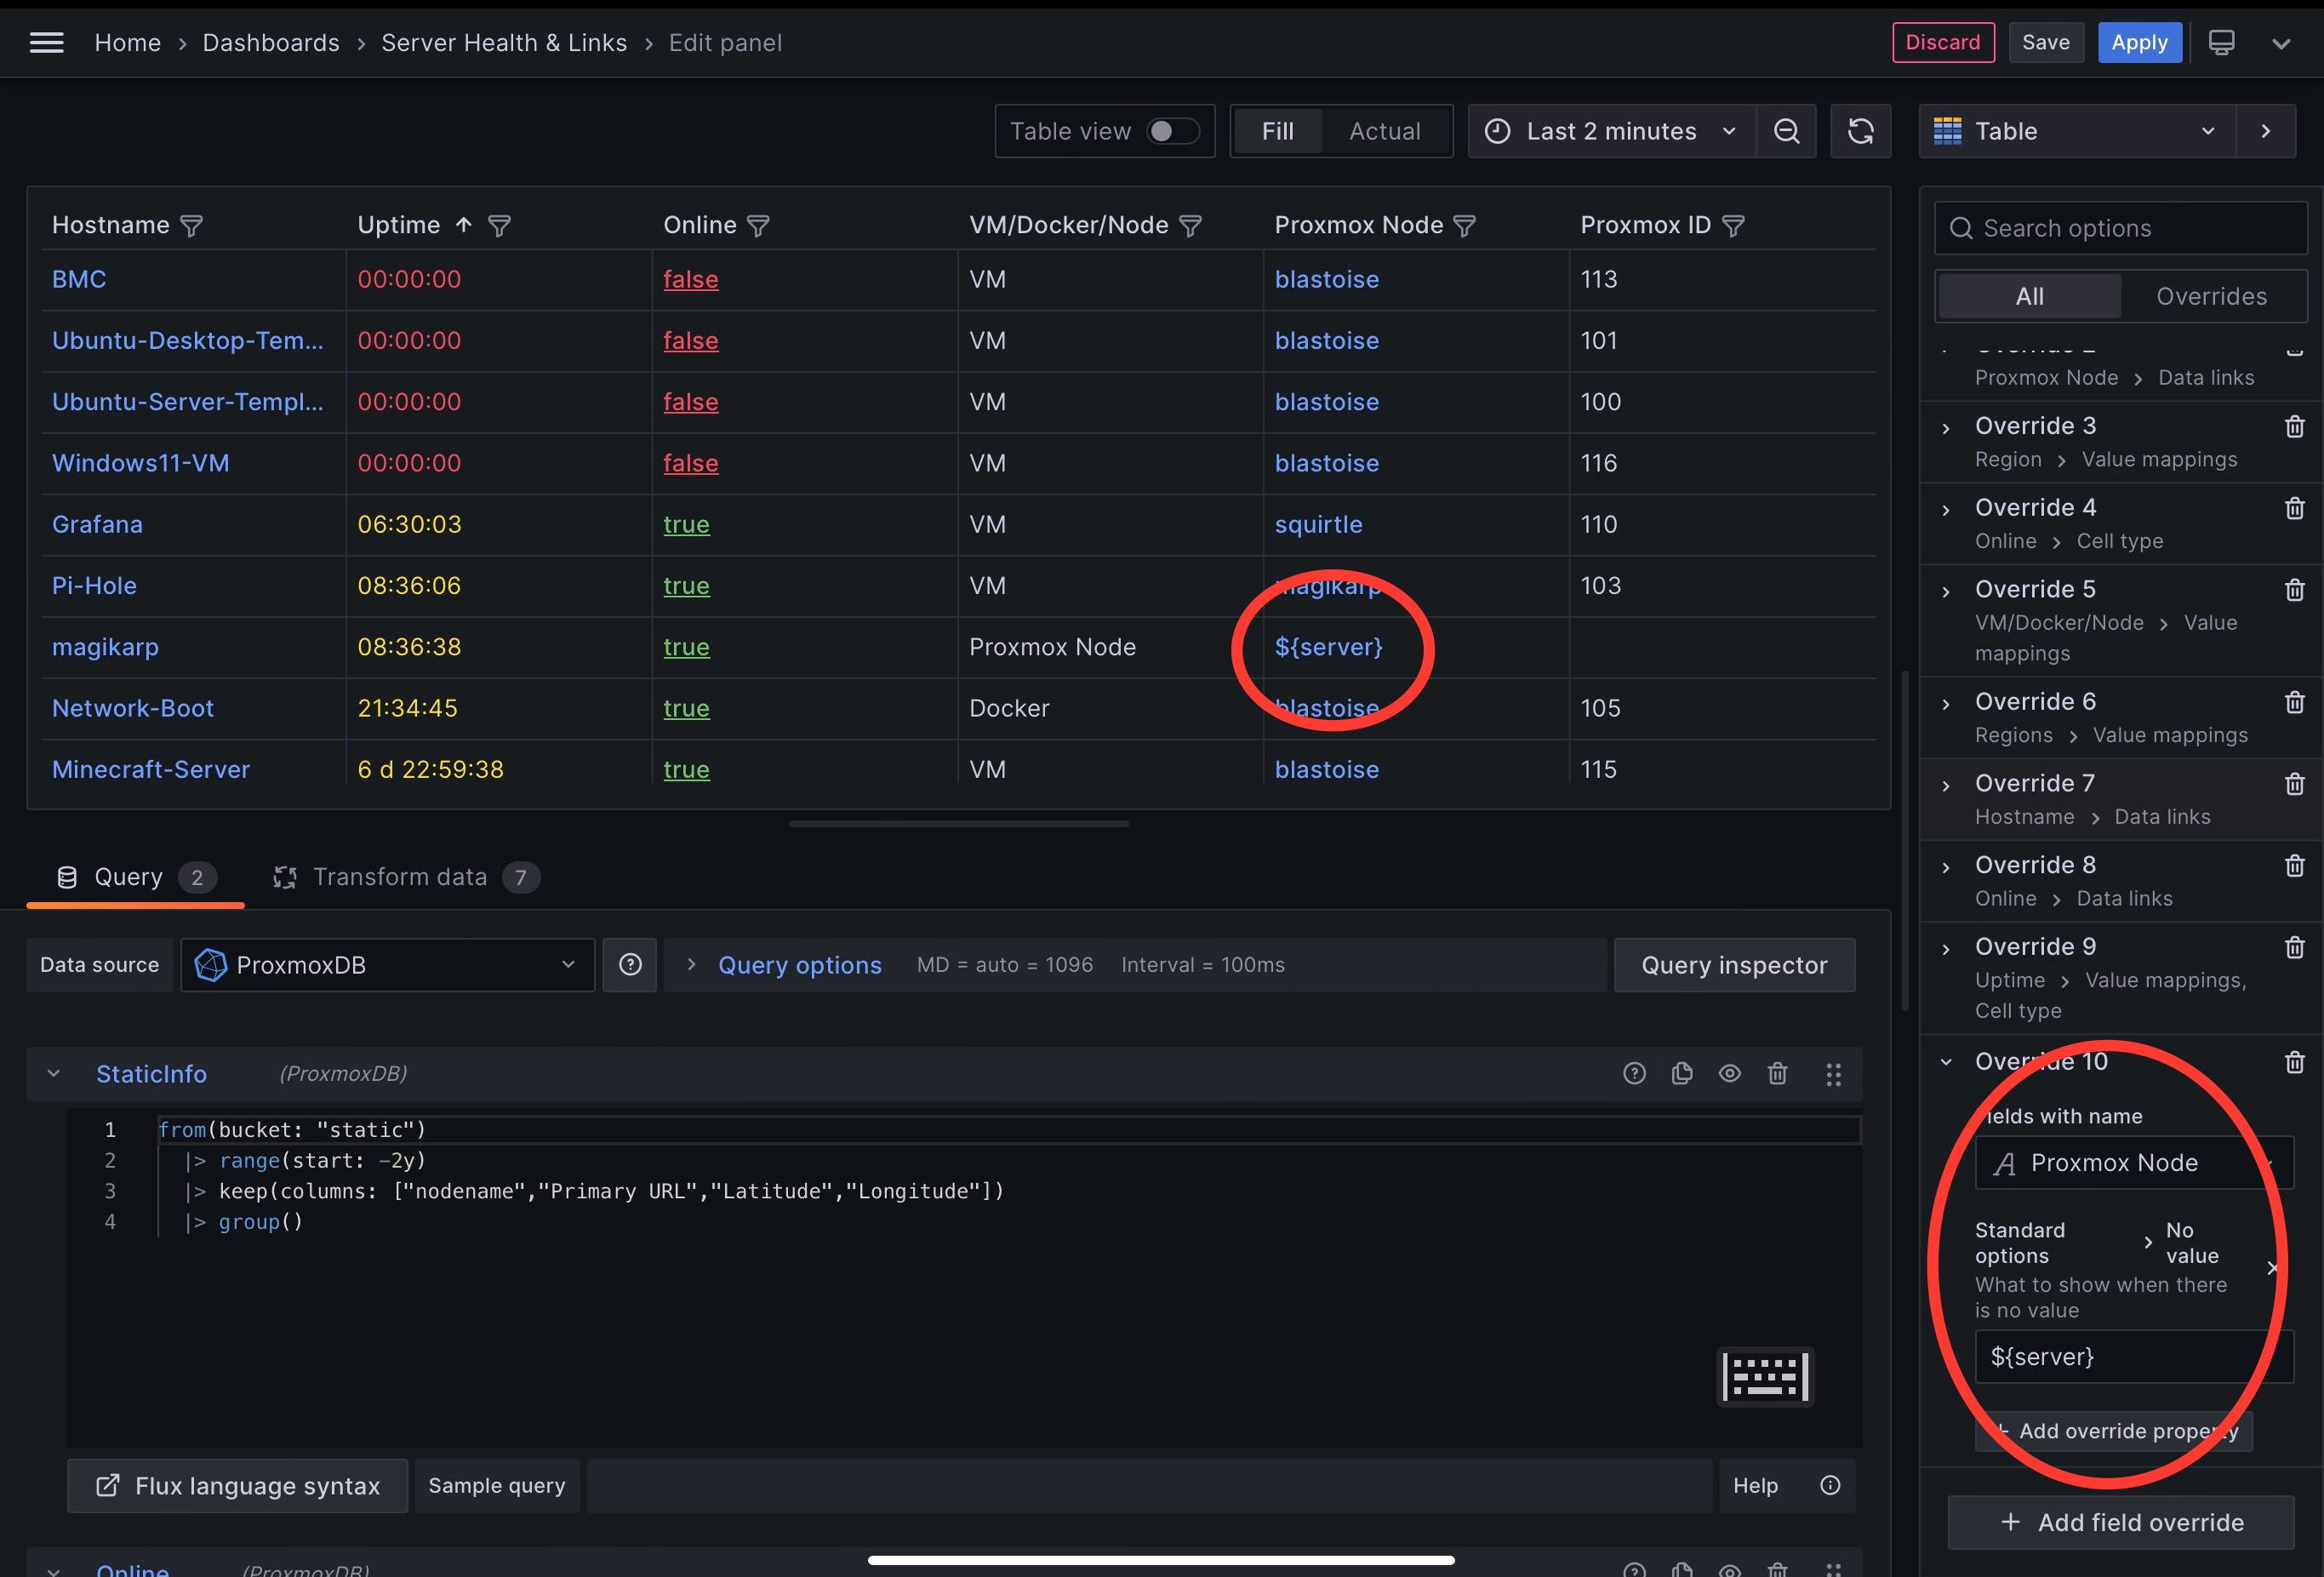The width and height of the screenshot is (2324, 1577).
Task: Filter the Online column
Action: click(x=759, y=226)
